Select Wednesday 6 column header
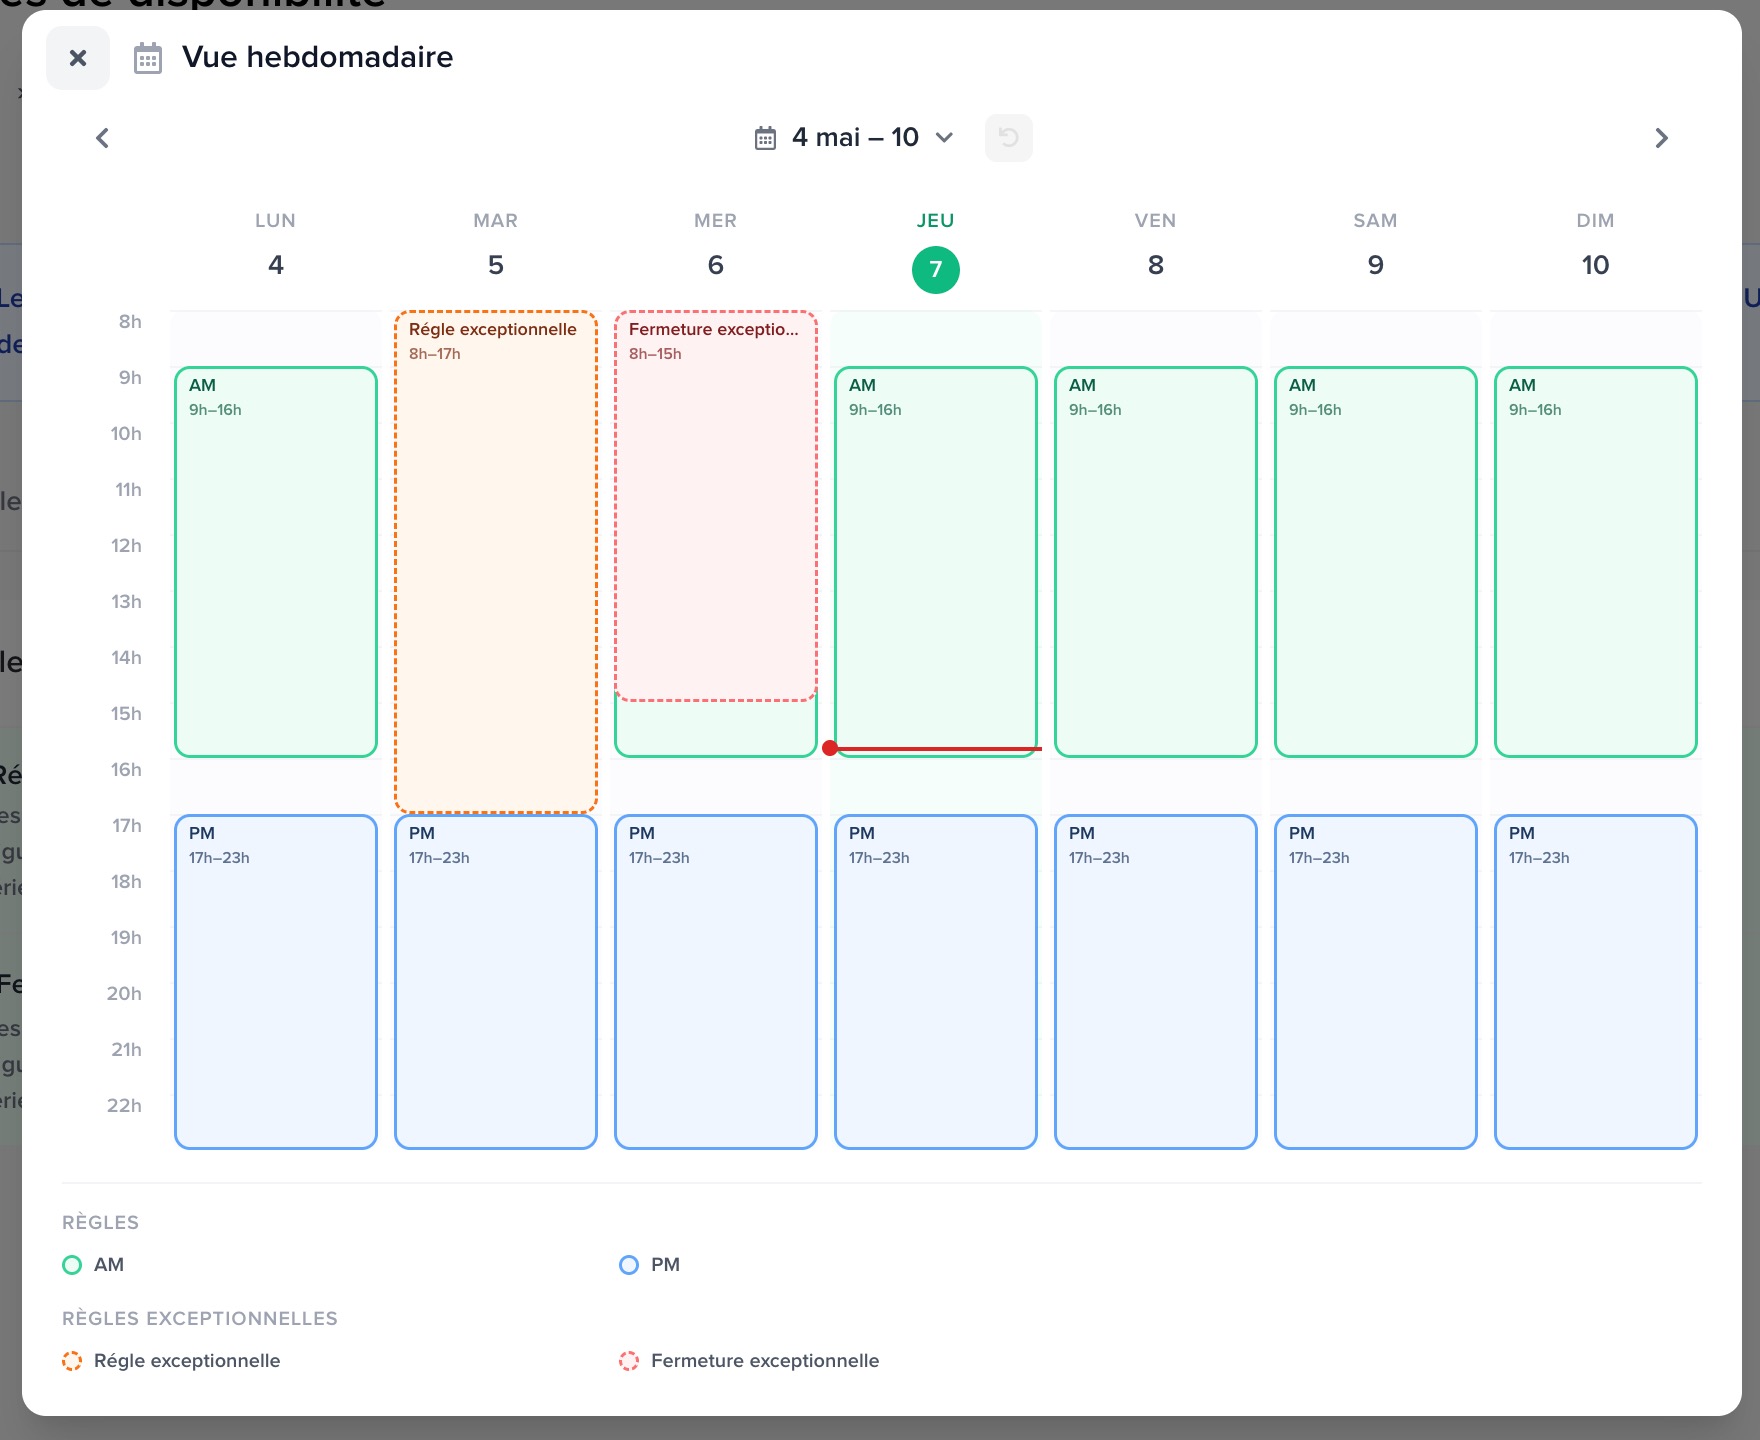Image resolution: width=1760 pixels, height=1440 pixels. click(716, 246)
